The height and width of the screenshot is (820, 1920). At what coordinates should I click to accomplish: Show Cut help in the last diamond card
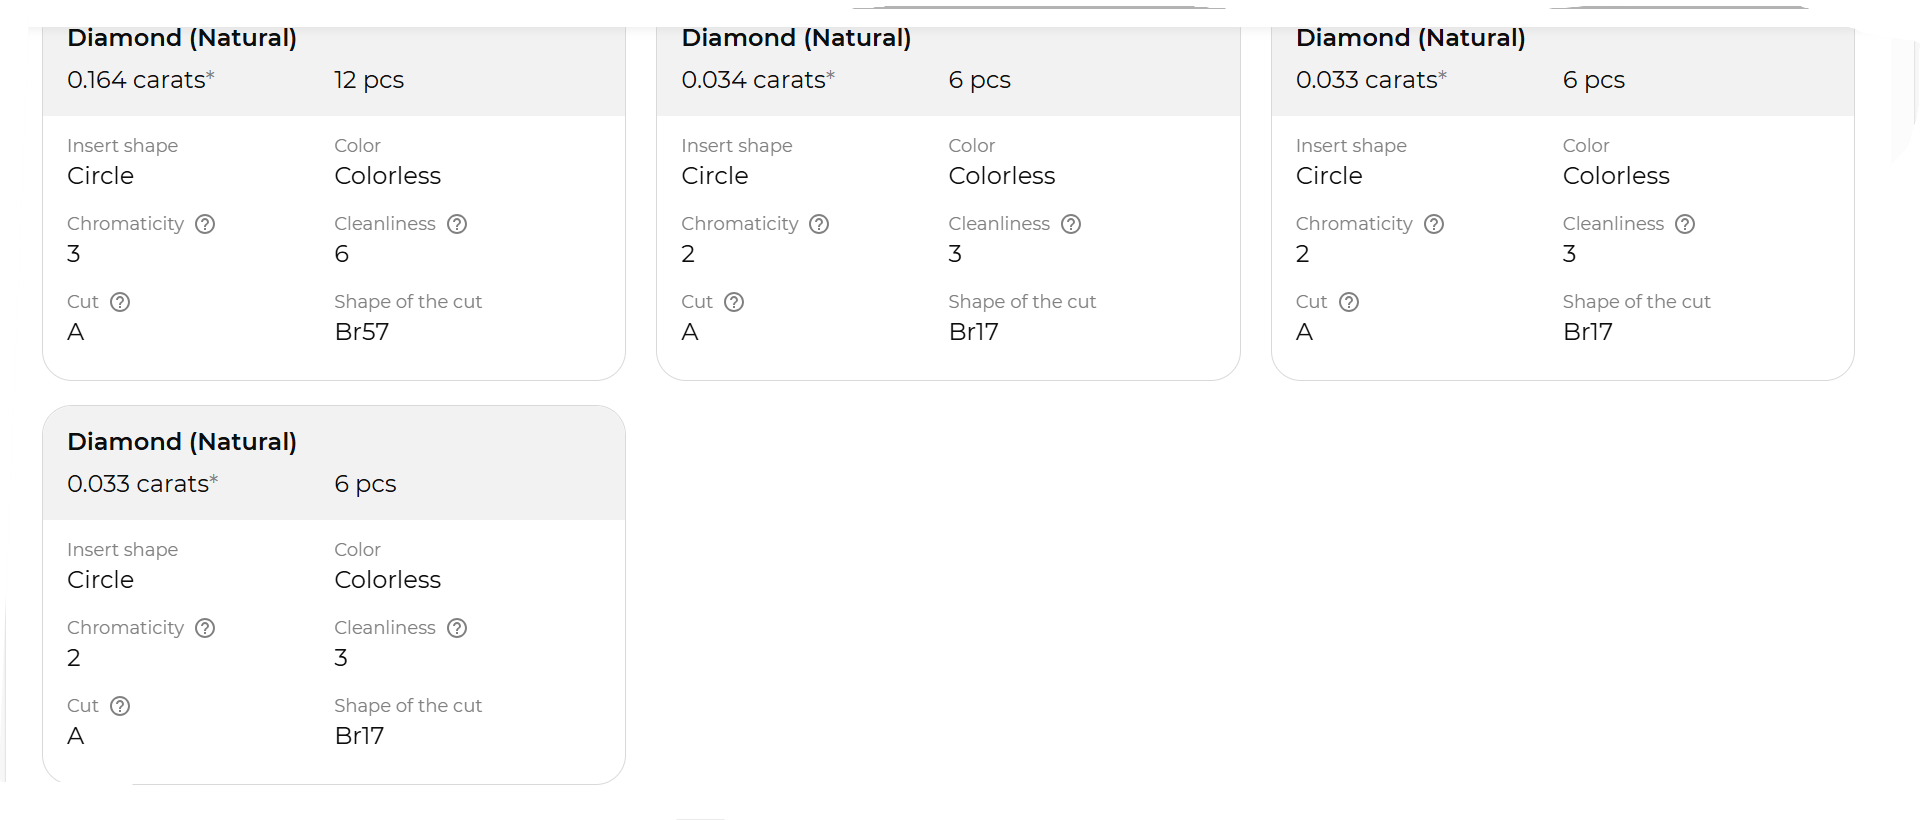[x=120, y=706]
